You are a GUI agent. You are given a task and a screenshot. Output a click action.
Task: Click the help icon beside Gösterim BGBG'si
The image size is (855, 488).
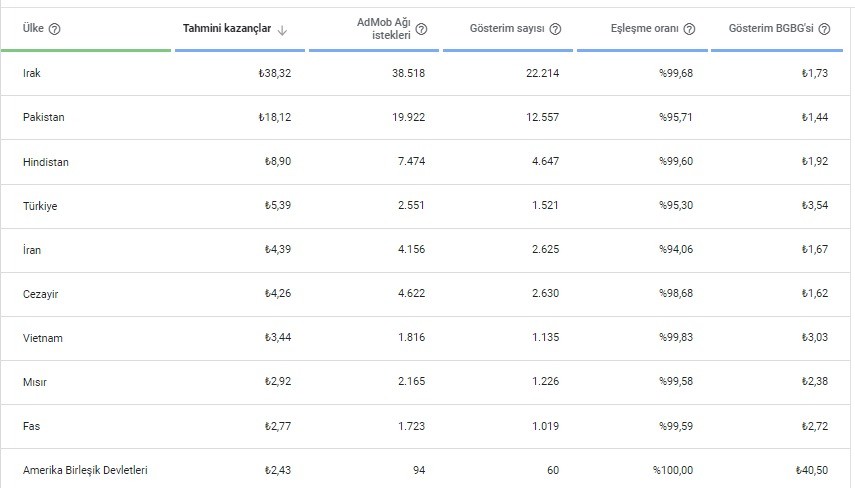824,29
